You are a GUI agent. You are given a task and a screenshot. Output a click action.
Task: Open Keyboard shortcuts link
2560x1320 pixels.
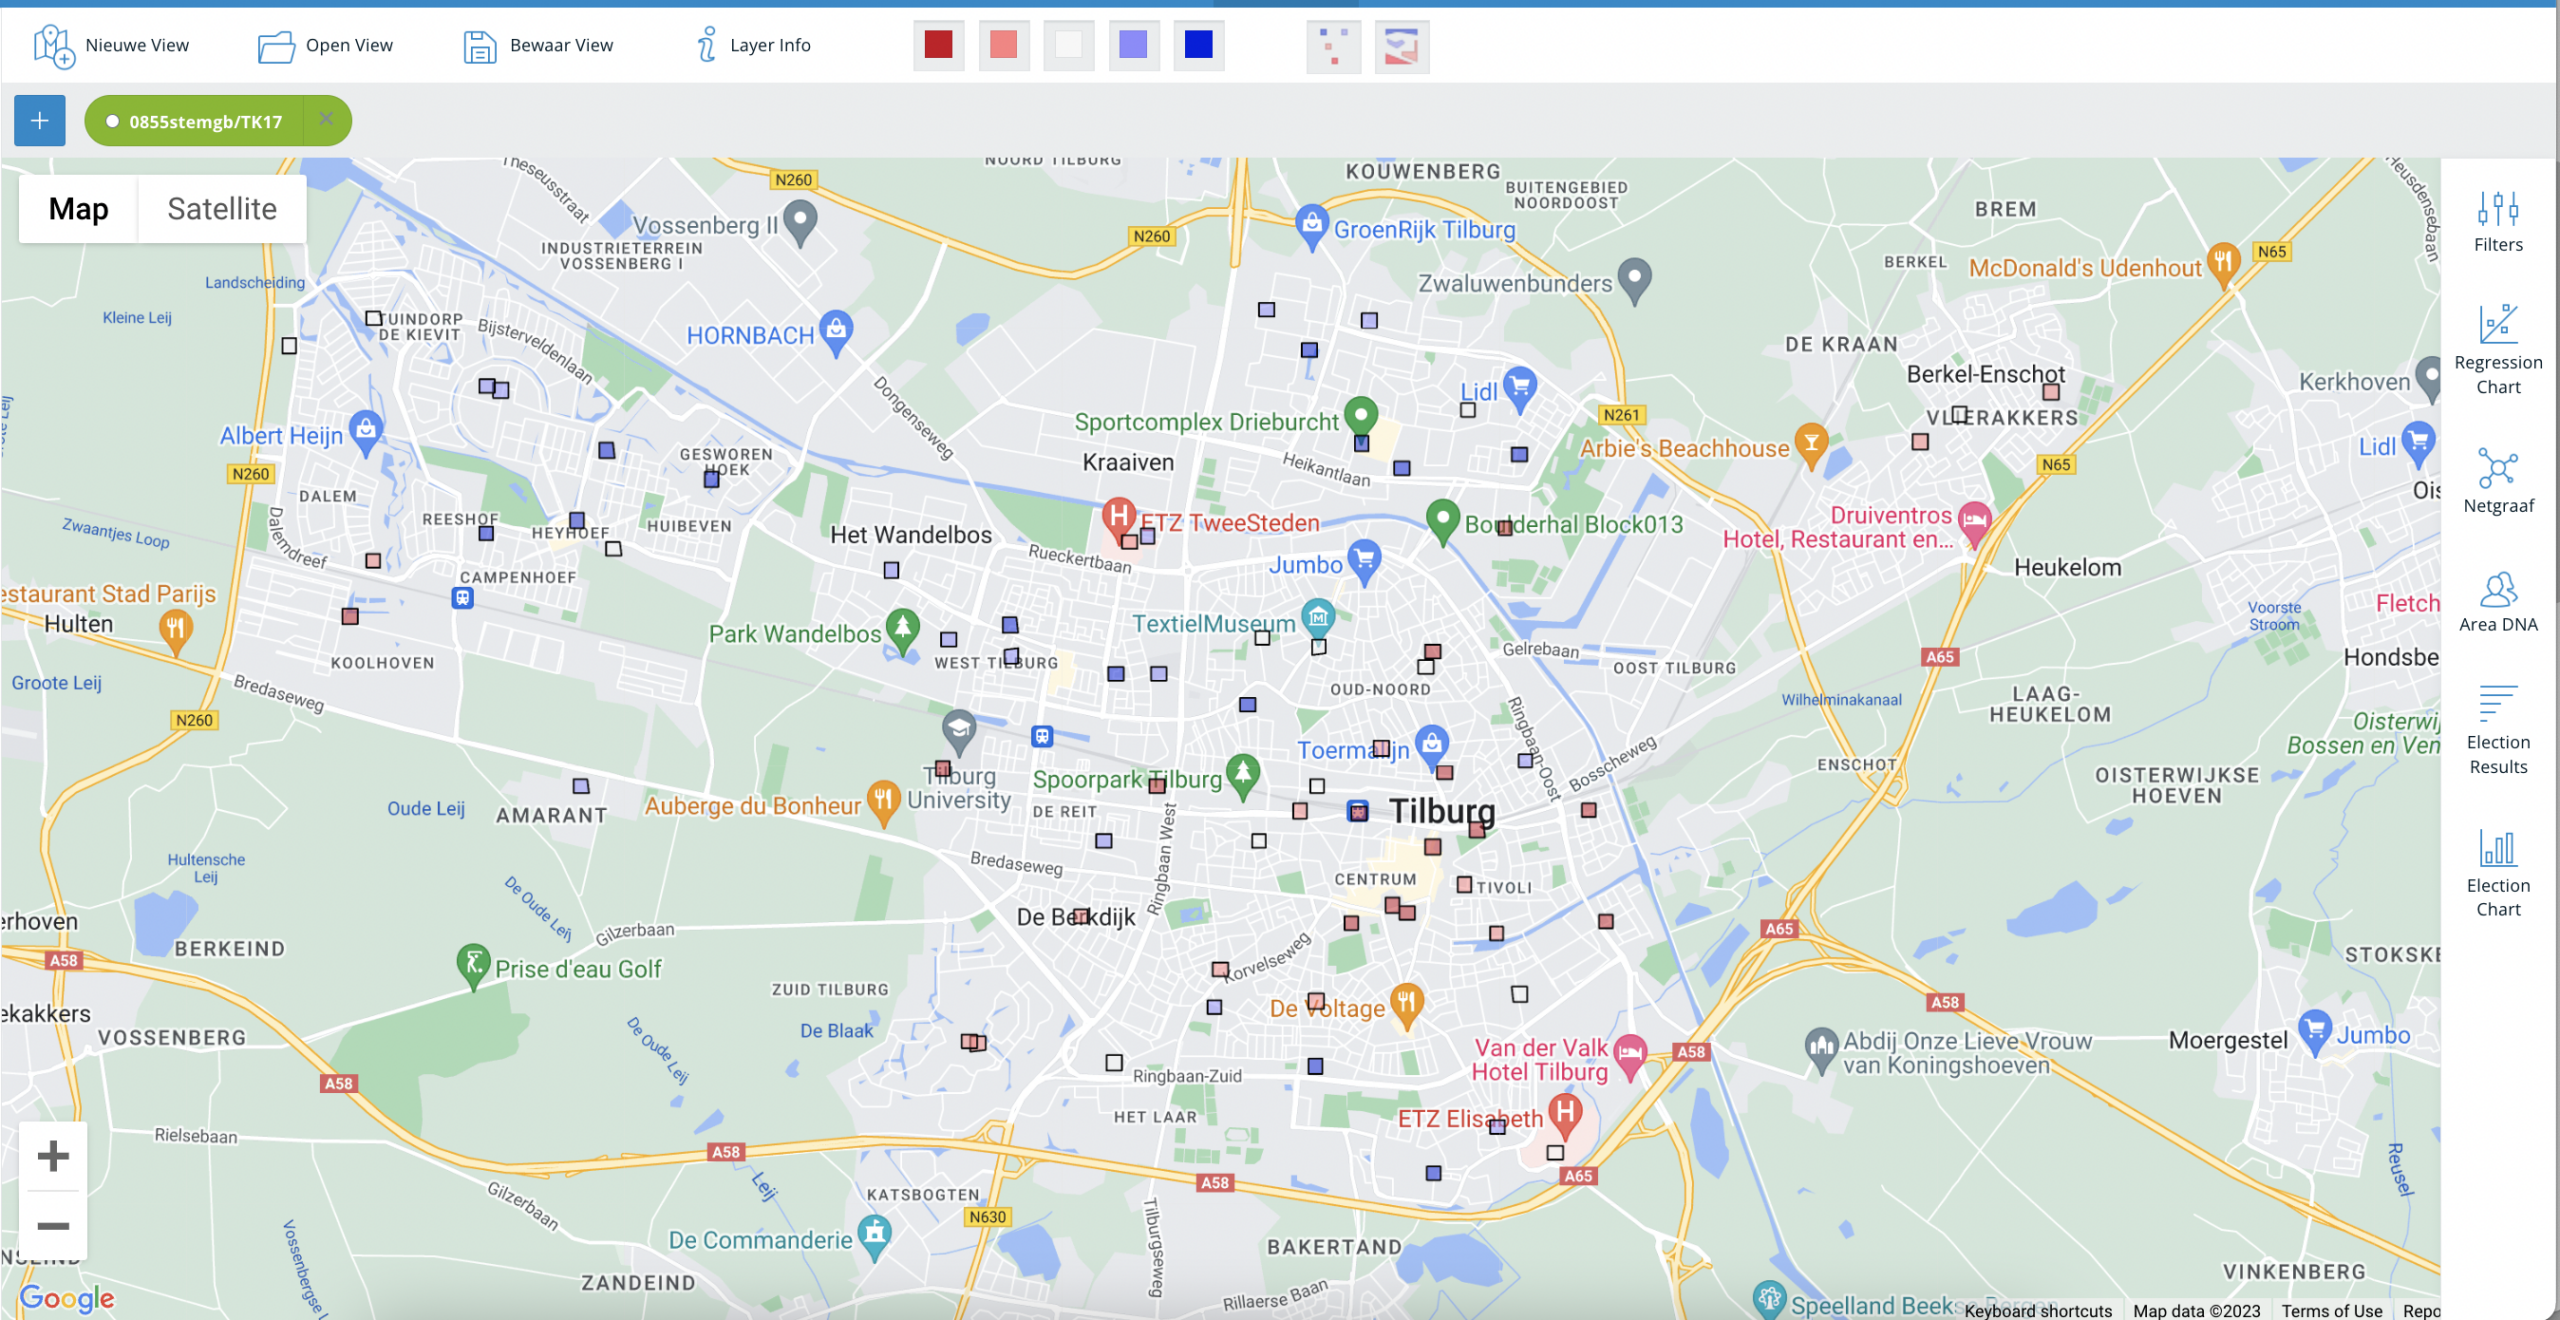click(2037, 1310)
